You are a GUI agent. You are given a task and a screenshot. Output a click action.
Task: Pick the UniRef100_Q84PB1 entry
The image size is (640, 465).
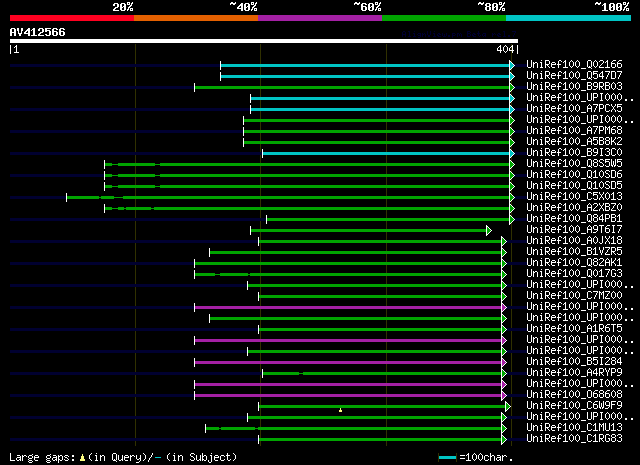tap(574, 218)
